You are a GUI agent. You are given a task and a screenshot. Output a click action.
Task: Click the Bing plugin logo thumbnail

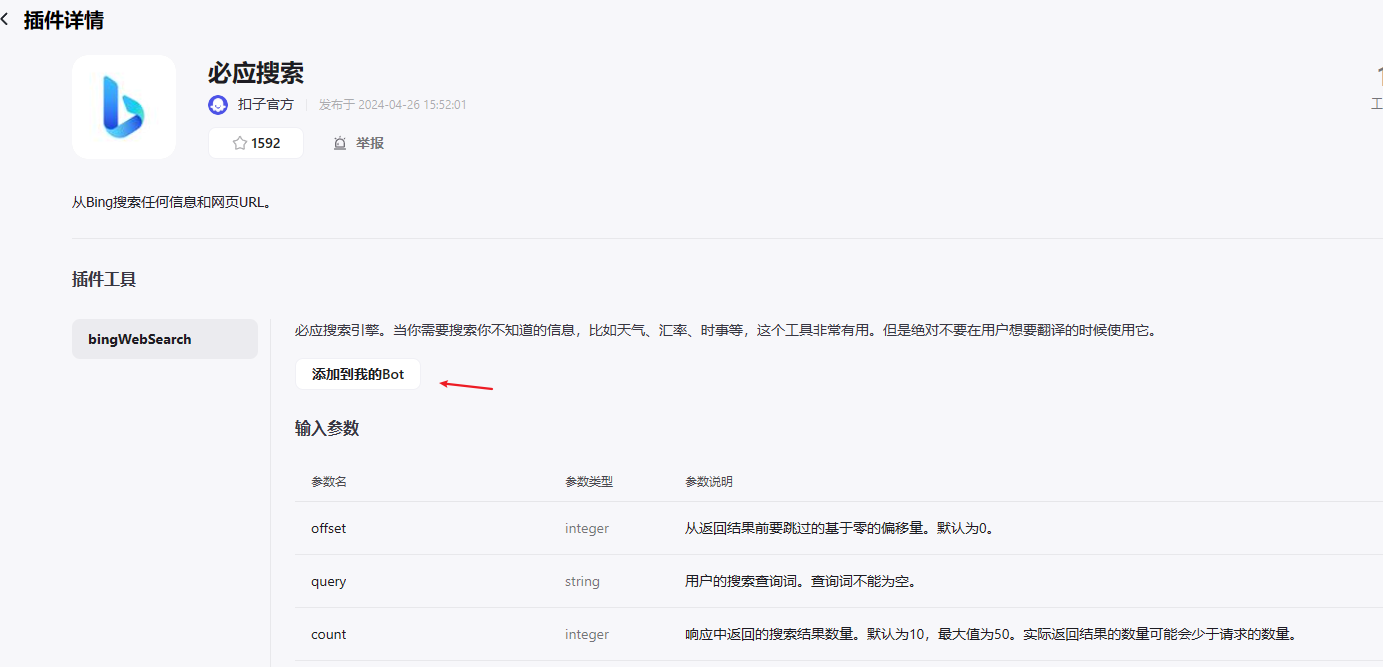pyautogui.click(x=124, y=107)
